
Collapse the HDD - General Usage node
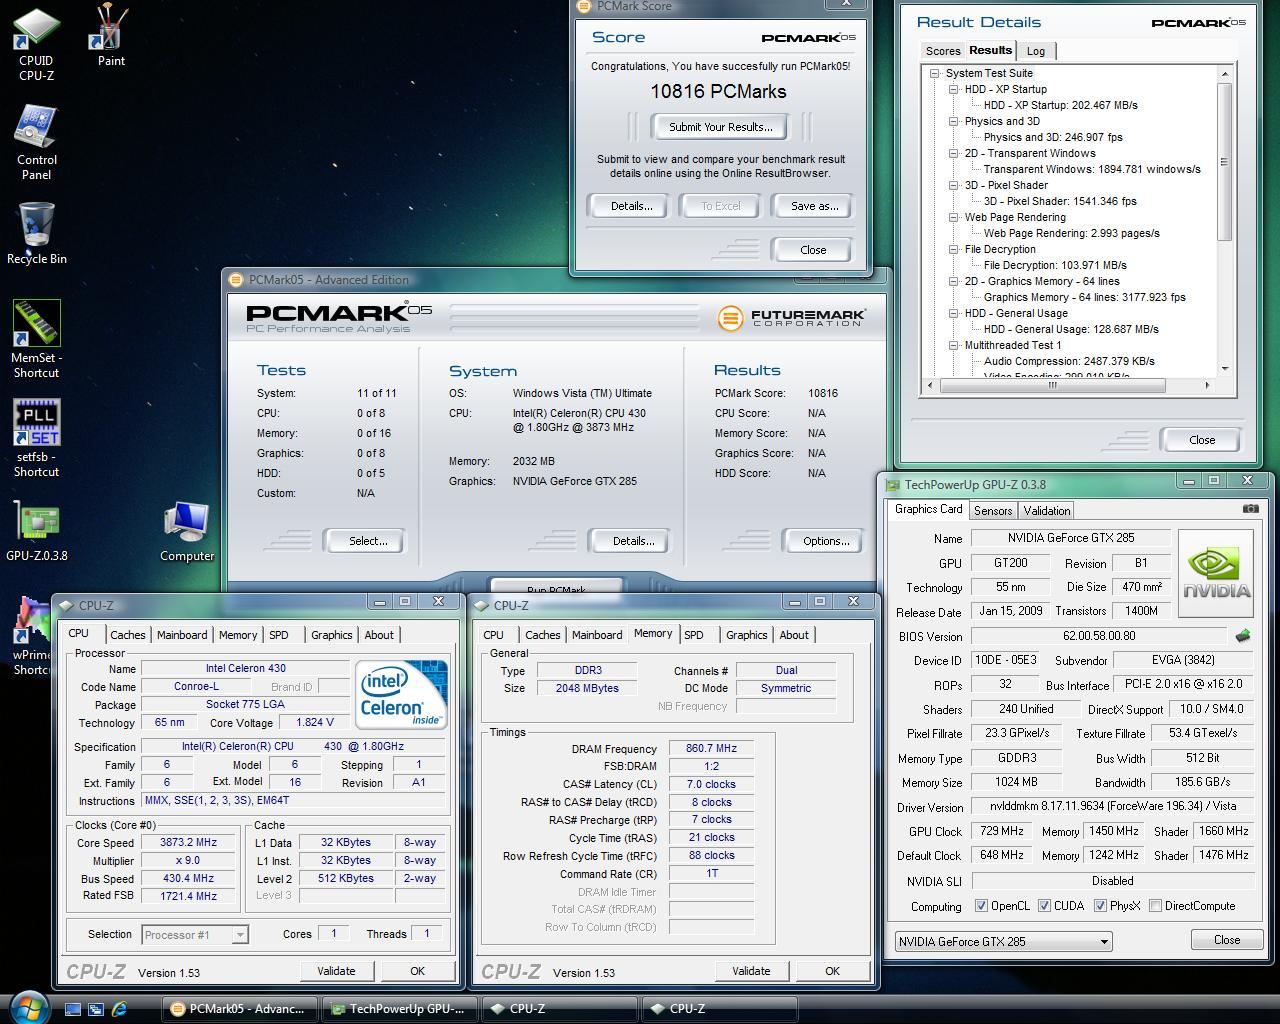coord(954,313)
